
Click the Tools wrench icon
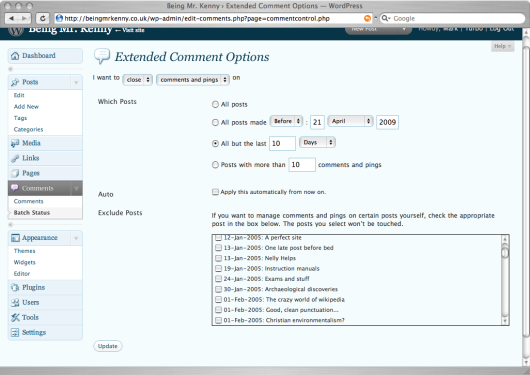(15, 317)
